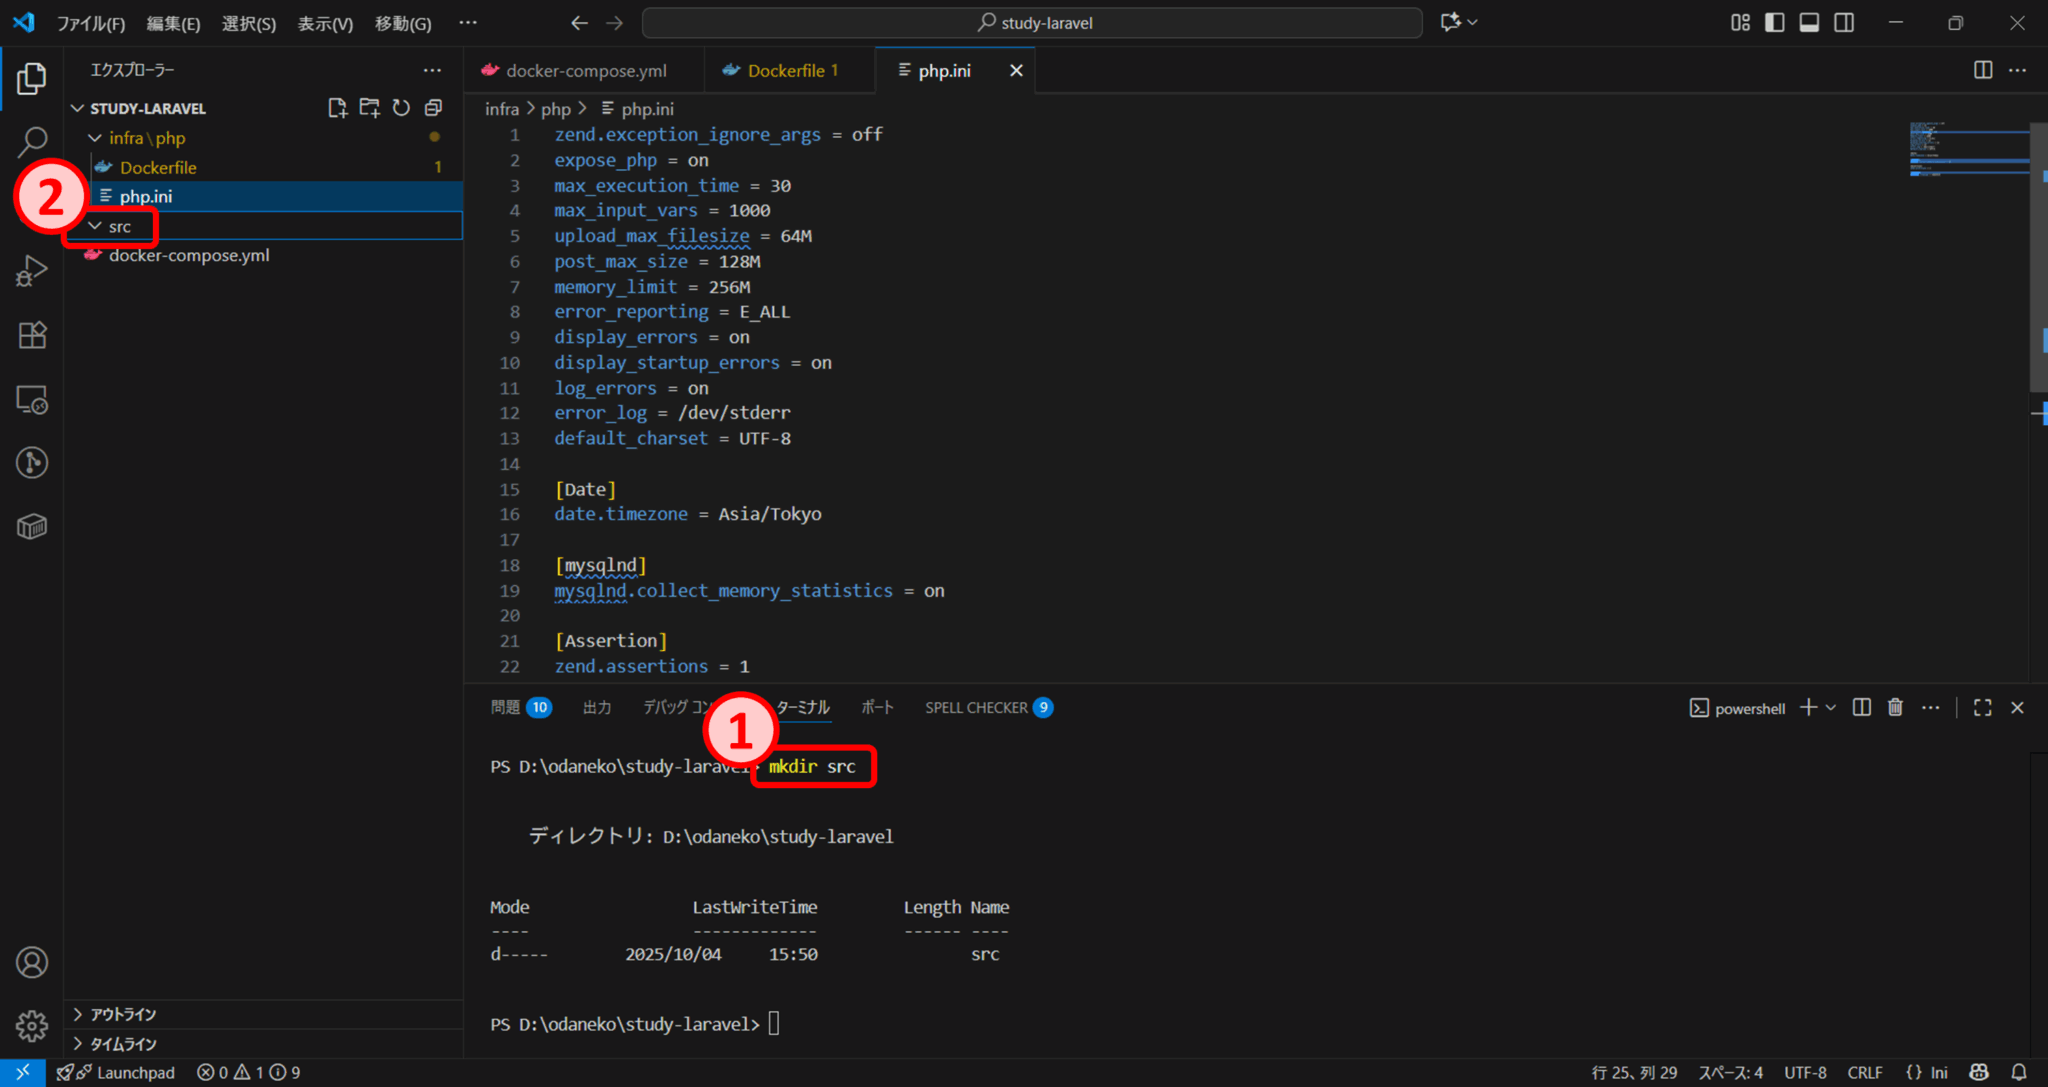Open the ファイル menu
Screen dimensions: 2048x1087
[x=90, y=22]
